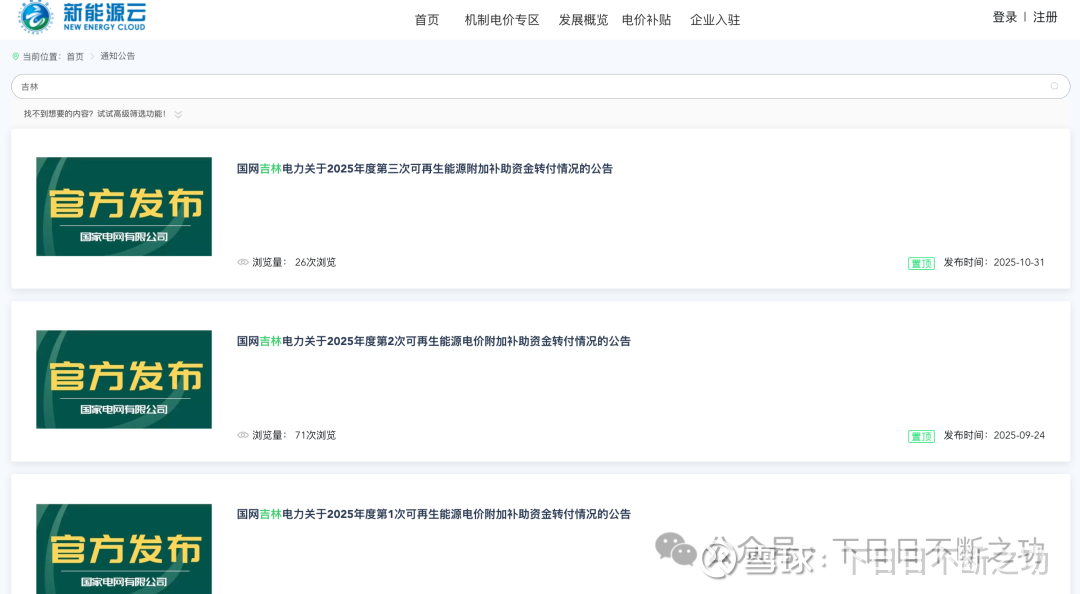Screen dimensions: 1080x594
Task: Click the eye icon showing 71次浏览
Action: [242, 435]
